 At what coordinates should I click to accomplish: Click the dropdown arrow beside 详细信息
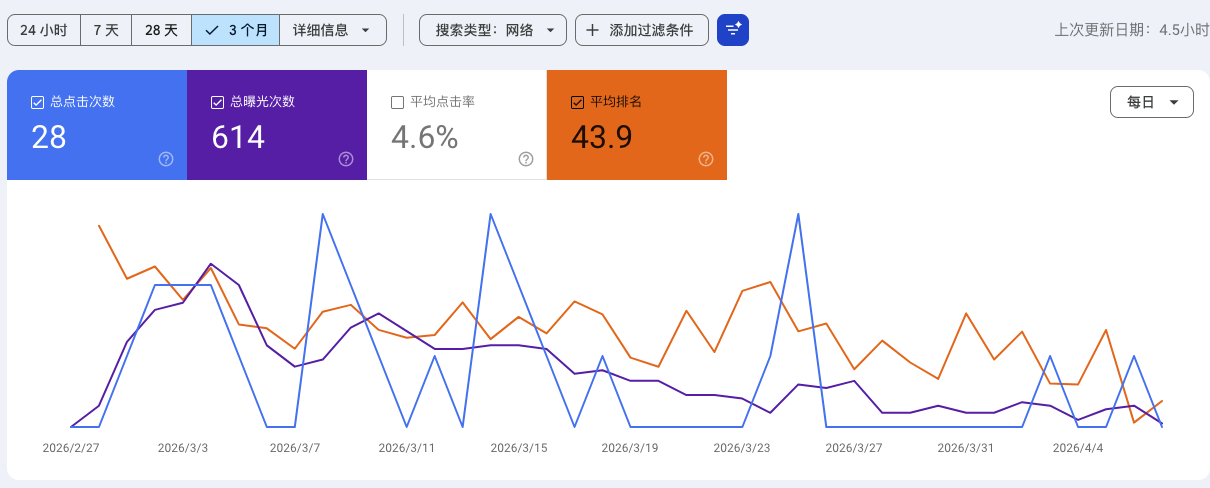[366, 30]
